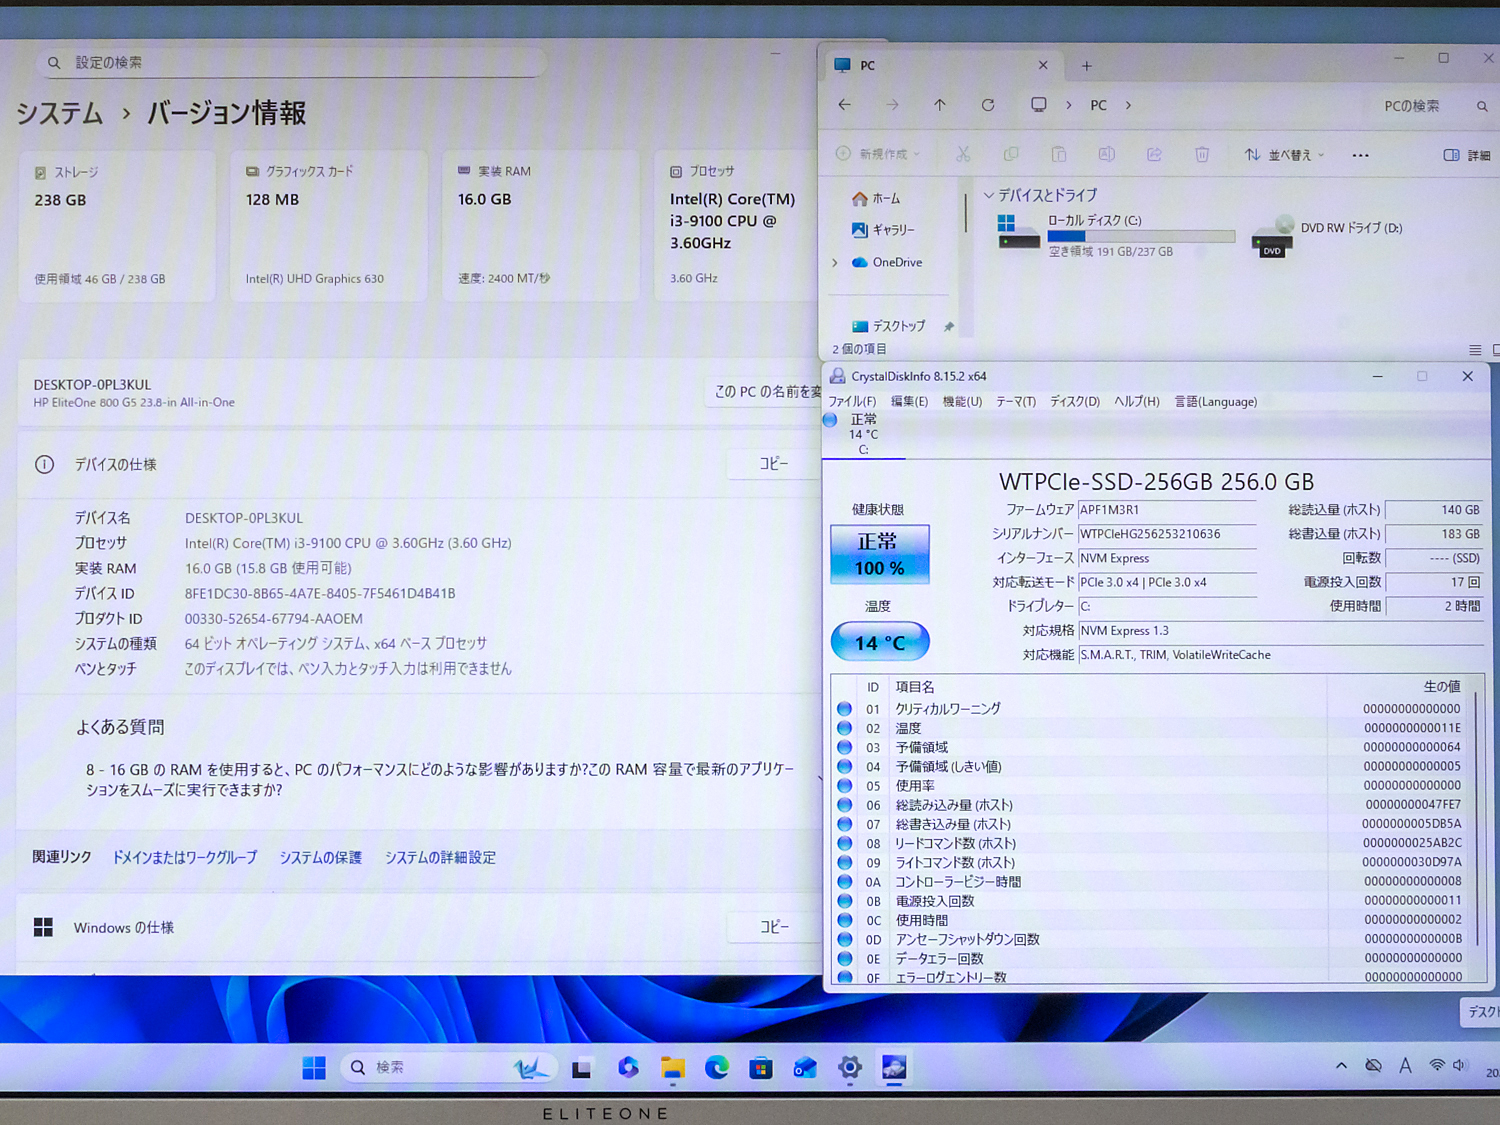Open Microsoft Store from the taskbar
1500x1125 pixels.
pos(761,1068)
